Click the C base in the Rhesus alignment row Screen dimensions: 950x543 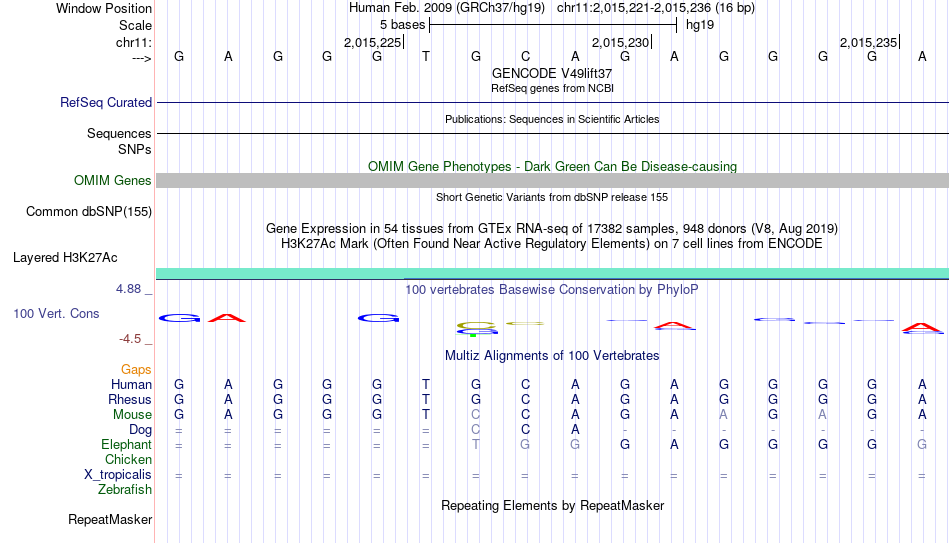pyautogui.click(x=525, y=399)
